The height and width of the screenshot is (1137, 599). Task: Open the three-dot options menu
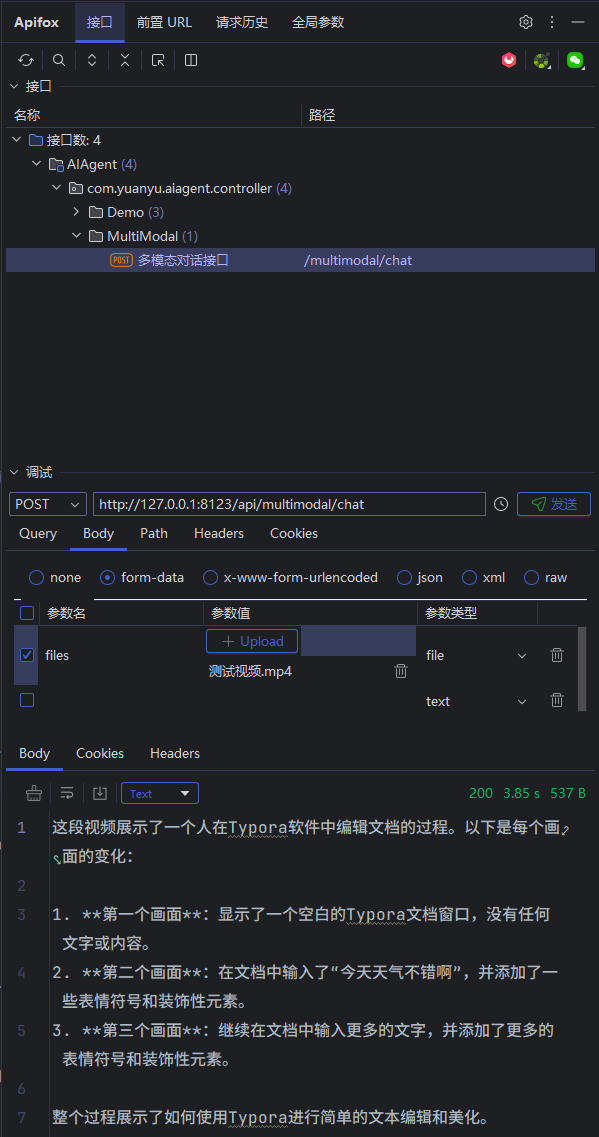point(552,22)
